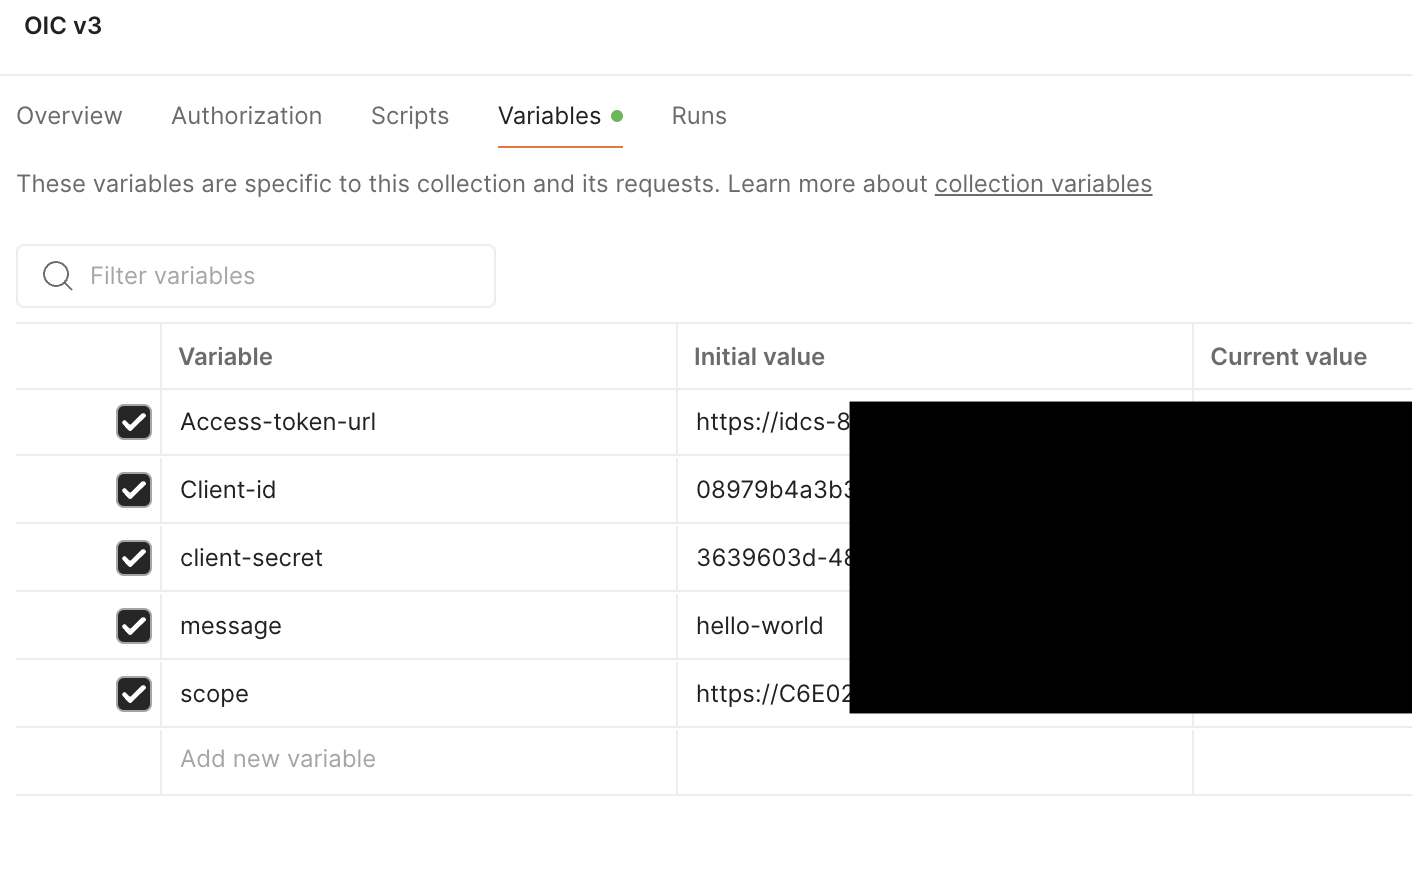Click the OIC v3 collection title

63,26
